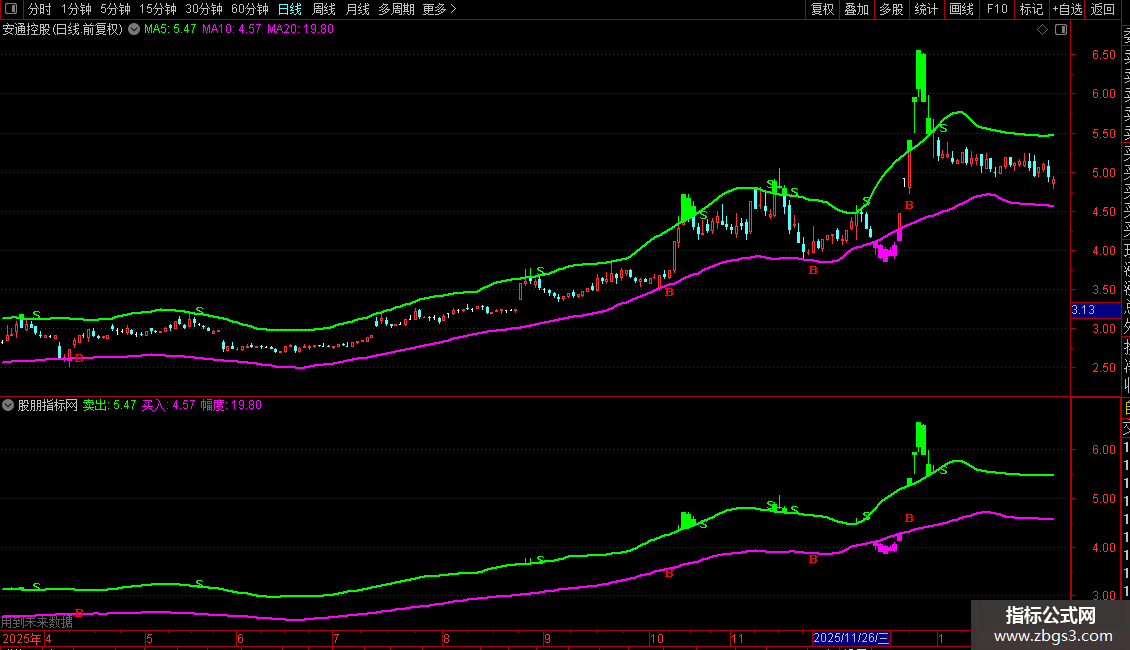Select the 15分钟 period
The height and width of the screenshot is (650, 1130).
click(x=158, y=9)
